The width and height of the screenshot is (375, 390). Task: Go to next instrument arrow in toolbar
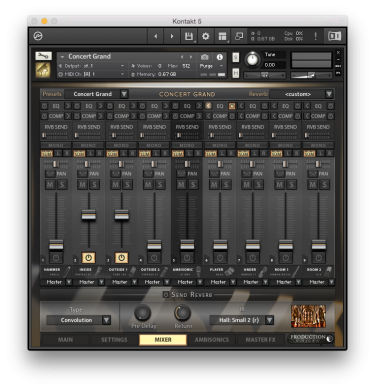point(172,36)
